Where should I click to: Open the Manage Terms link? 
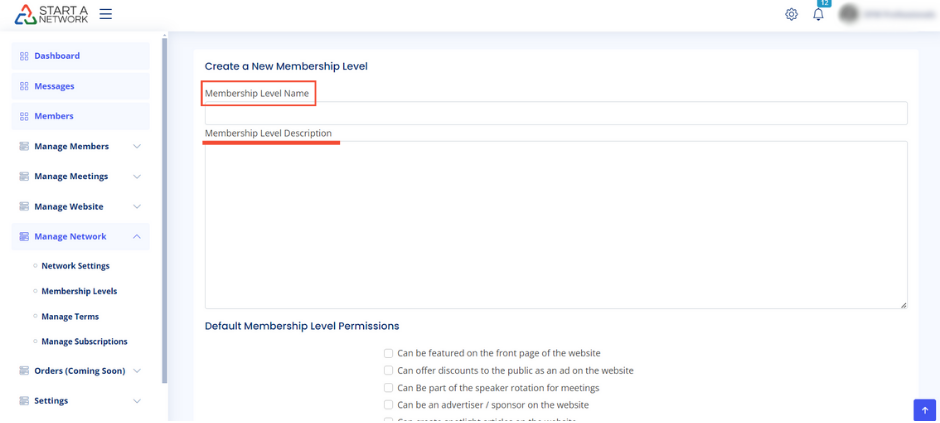click(x=69, y=316)
